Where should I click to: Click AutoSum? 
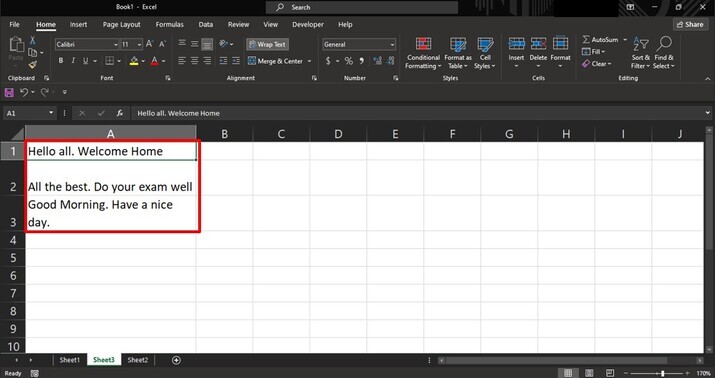(x=601, y=40)
